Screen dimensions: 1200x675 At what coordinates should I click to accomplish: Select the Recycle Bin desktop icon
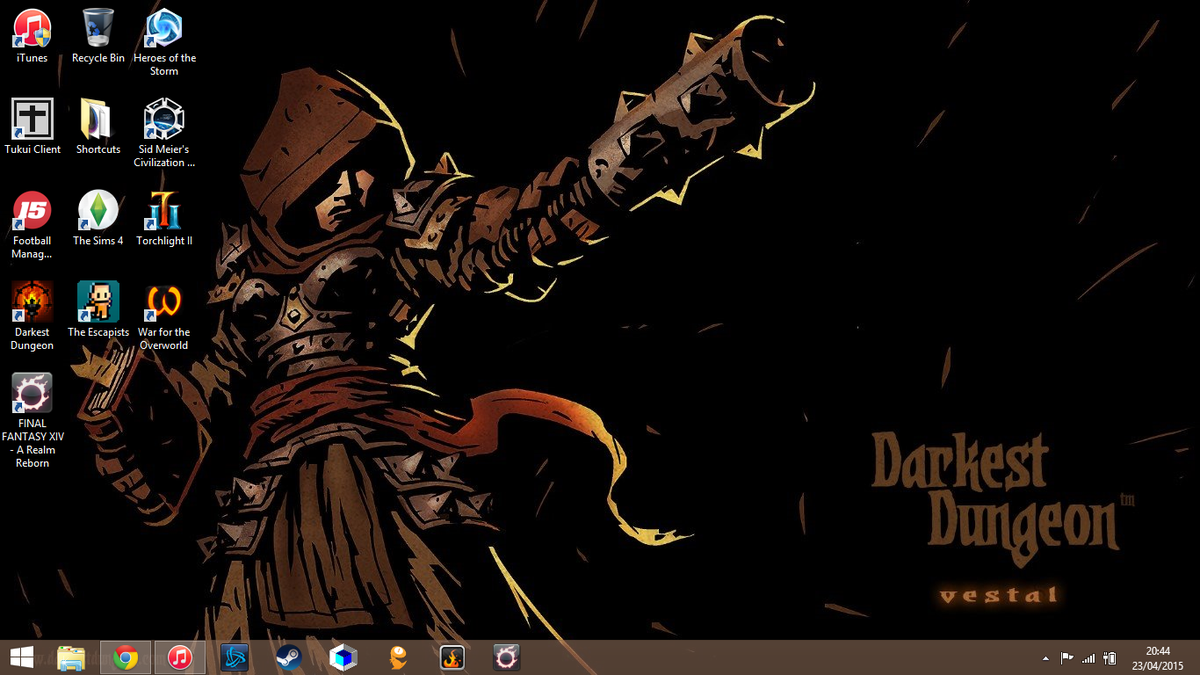[x=98, y=36]
